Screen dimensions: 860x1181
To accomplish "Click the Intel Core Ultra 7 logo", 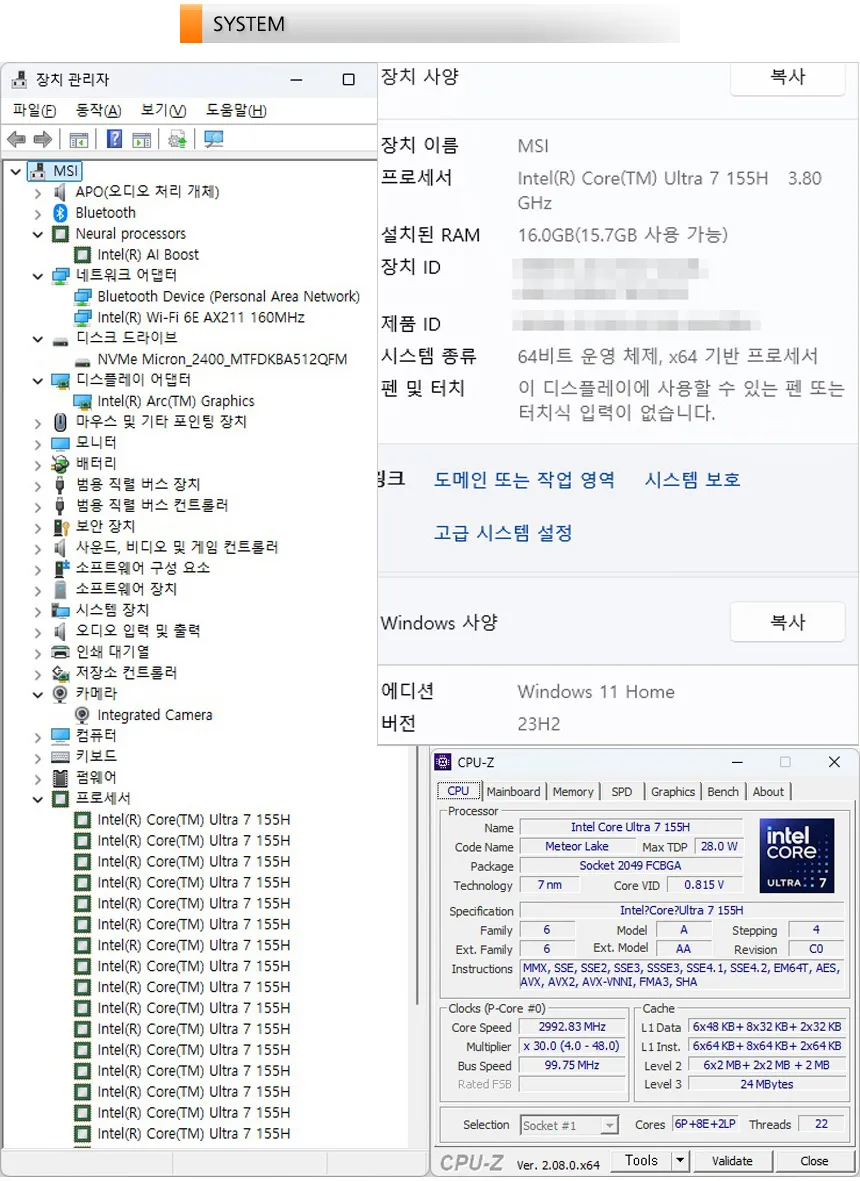I will click(797, 855).
